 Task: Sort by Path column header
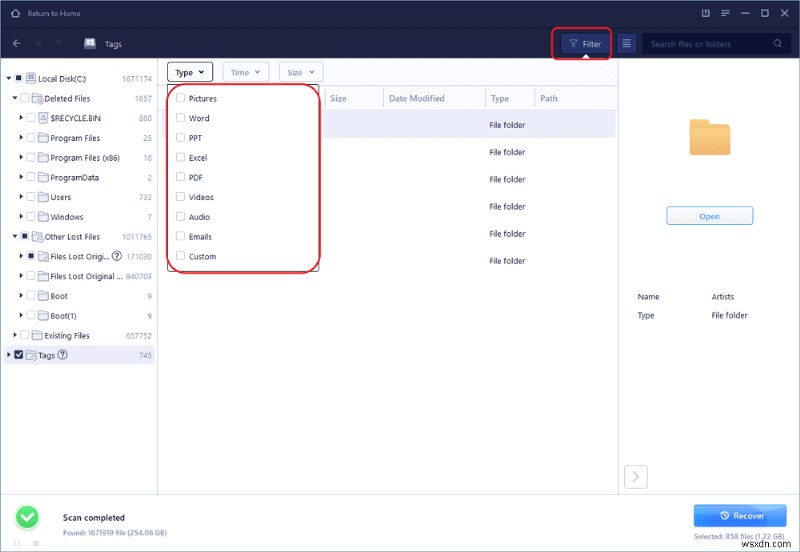[548, 98]
